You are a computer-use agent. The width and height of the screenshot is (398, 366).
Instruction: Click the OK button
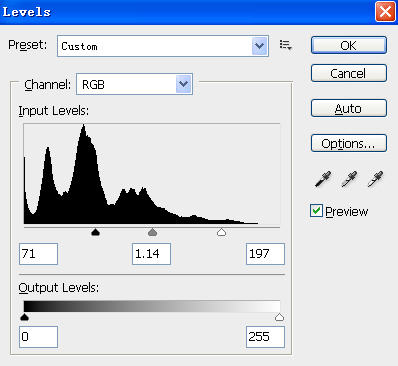click(349, 45)
